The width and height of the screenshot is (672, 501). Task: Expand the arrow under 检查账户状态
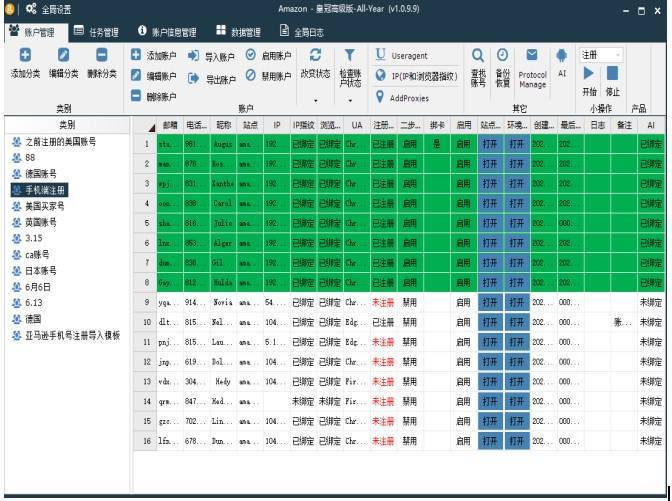pyautogui.click(x=350, y=101)
